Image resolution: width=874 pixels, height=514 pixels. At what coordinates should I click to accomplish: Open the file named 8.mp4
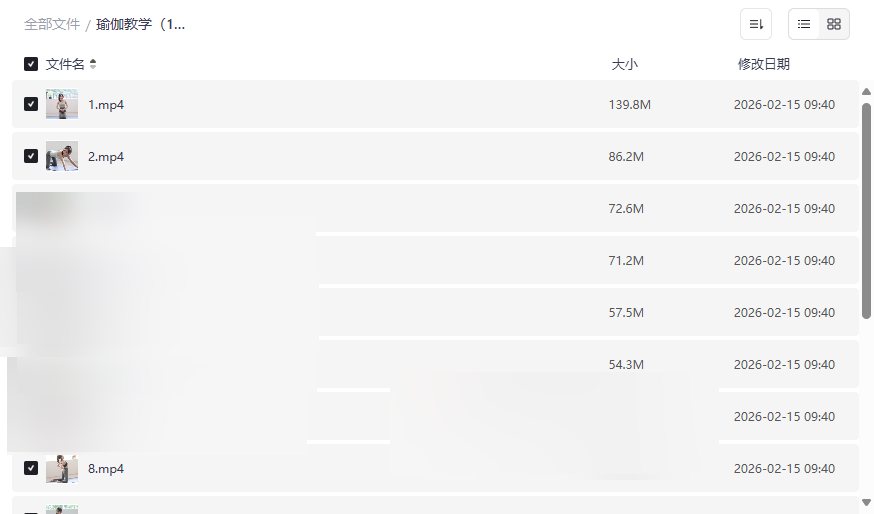(x=106, y=468)
